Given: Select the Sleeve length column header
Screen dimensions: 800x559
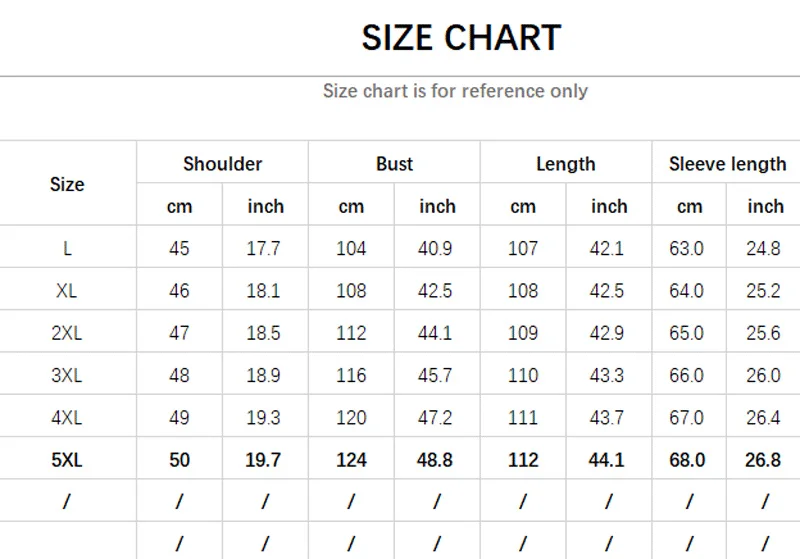Looking at the screenshot, I should click(727, 164).
